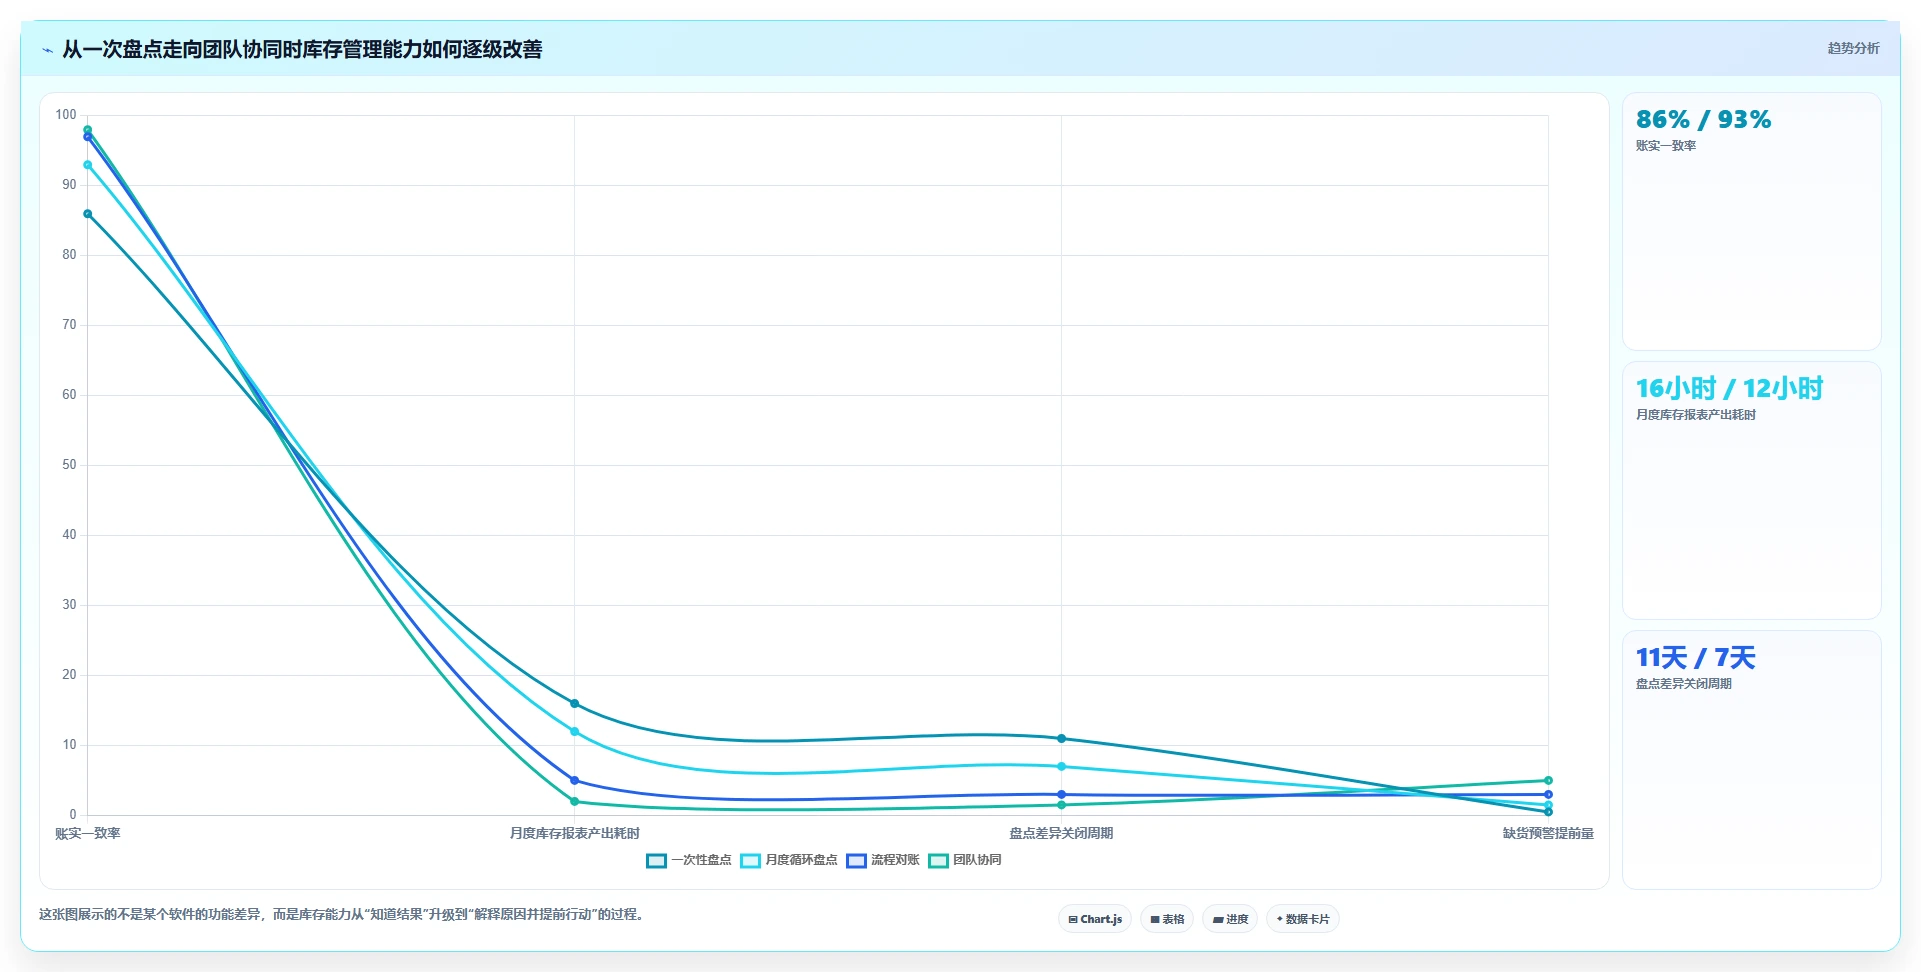Click the 月度循环盘点 point at 盘点差异关闭周期 (7)

1061,767
